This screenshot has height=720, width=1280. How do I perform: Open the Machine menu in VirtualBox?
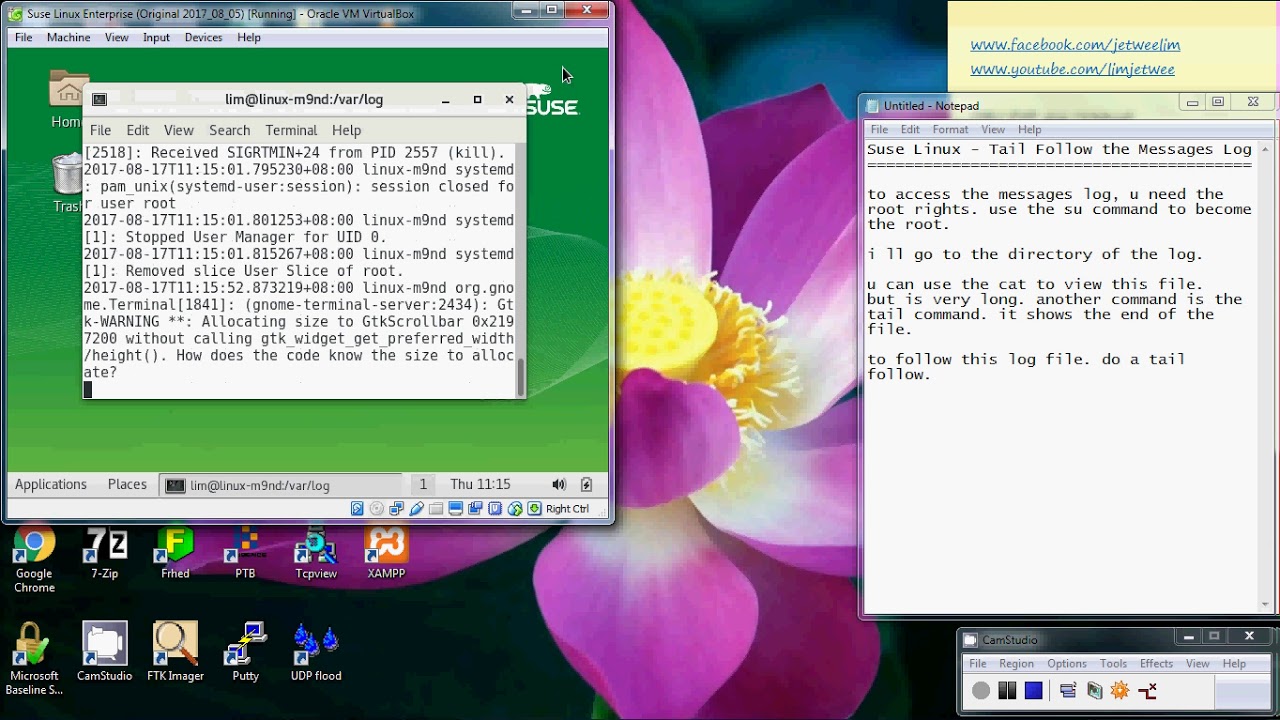(x=69, y=37)
